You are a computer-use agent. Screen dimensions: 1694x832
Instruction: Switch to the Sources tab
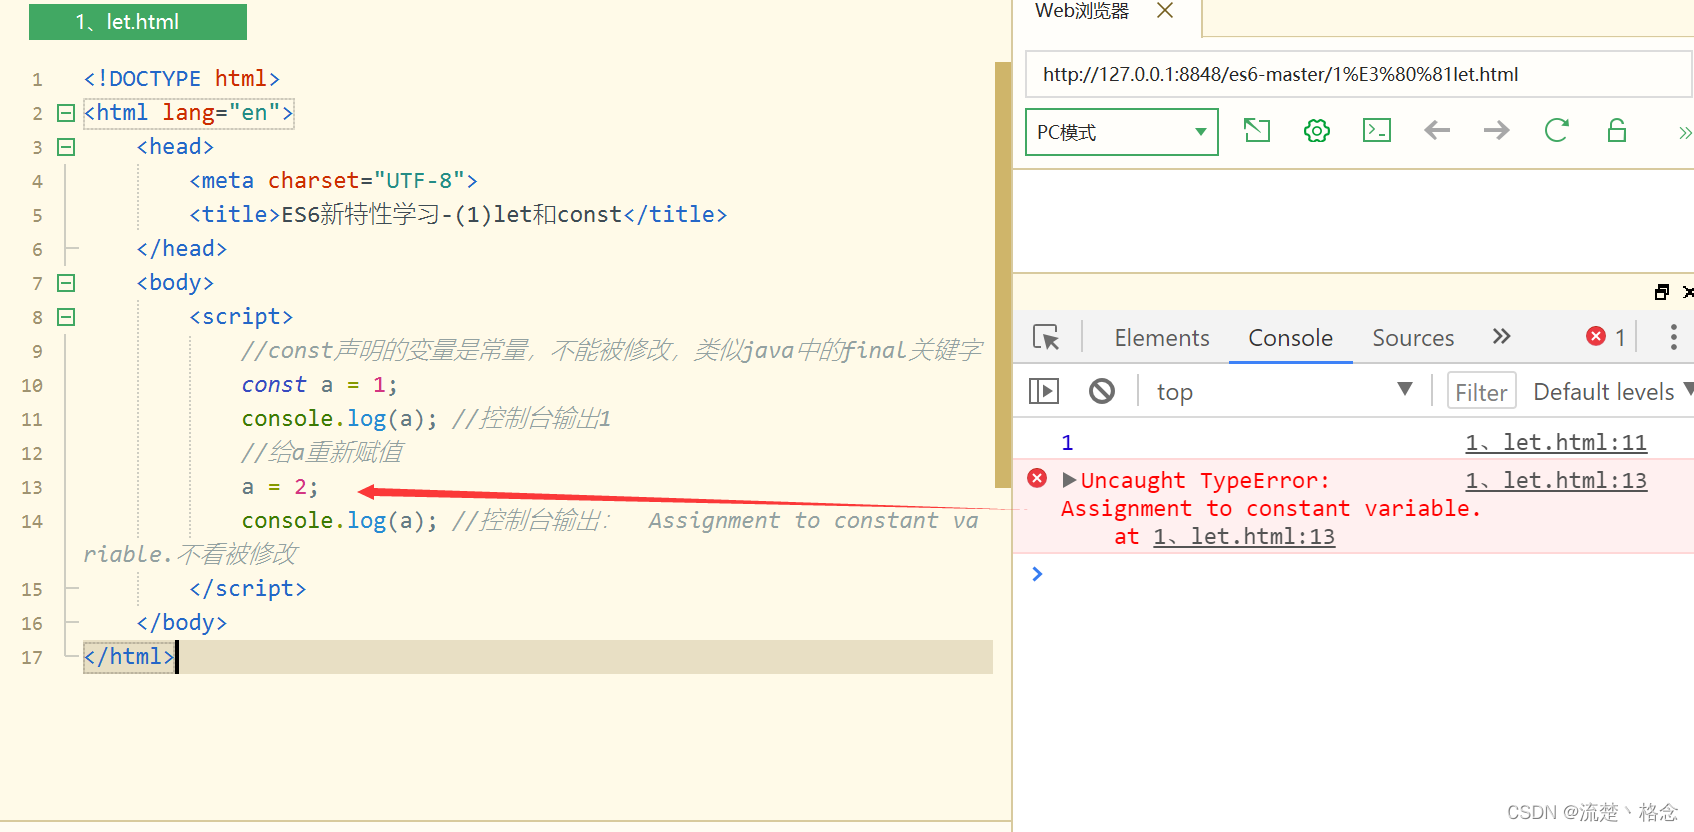pyautogui.click(x=1413, y=338)
